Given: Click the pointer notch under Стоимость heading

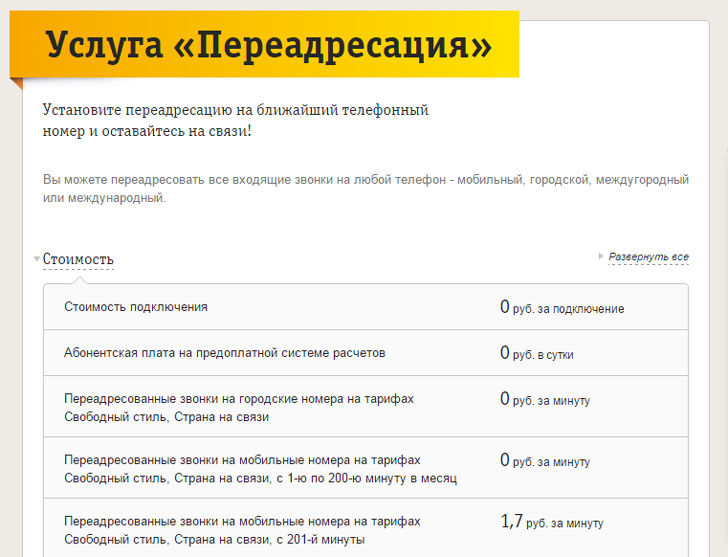Looking at the screenshot, I should pyautogui.click(x=78, y=281).
